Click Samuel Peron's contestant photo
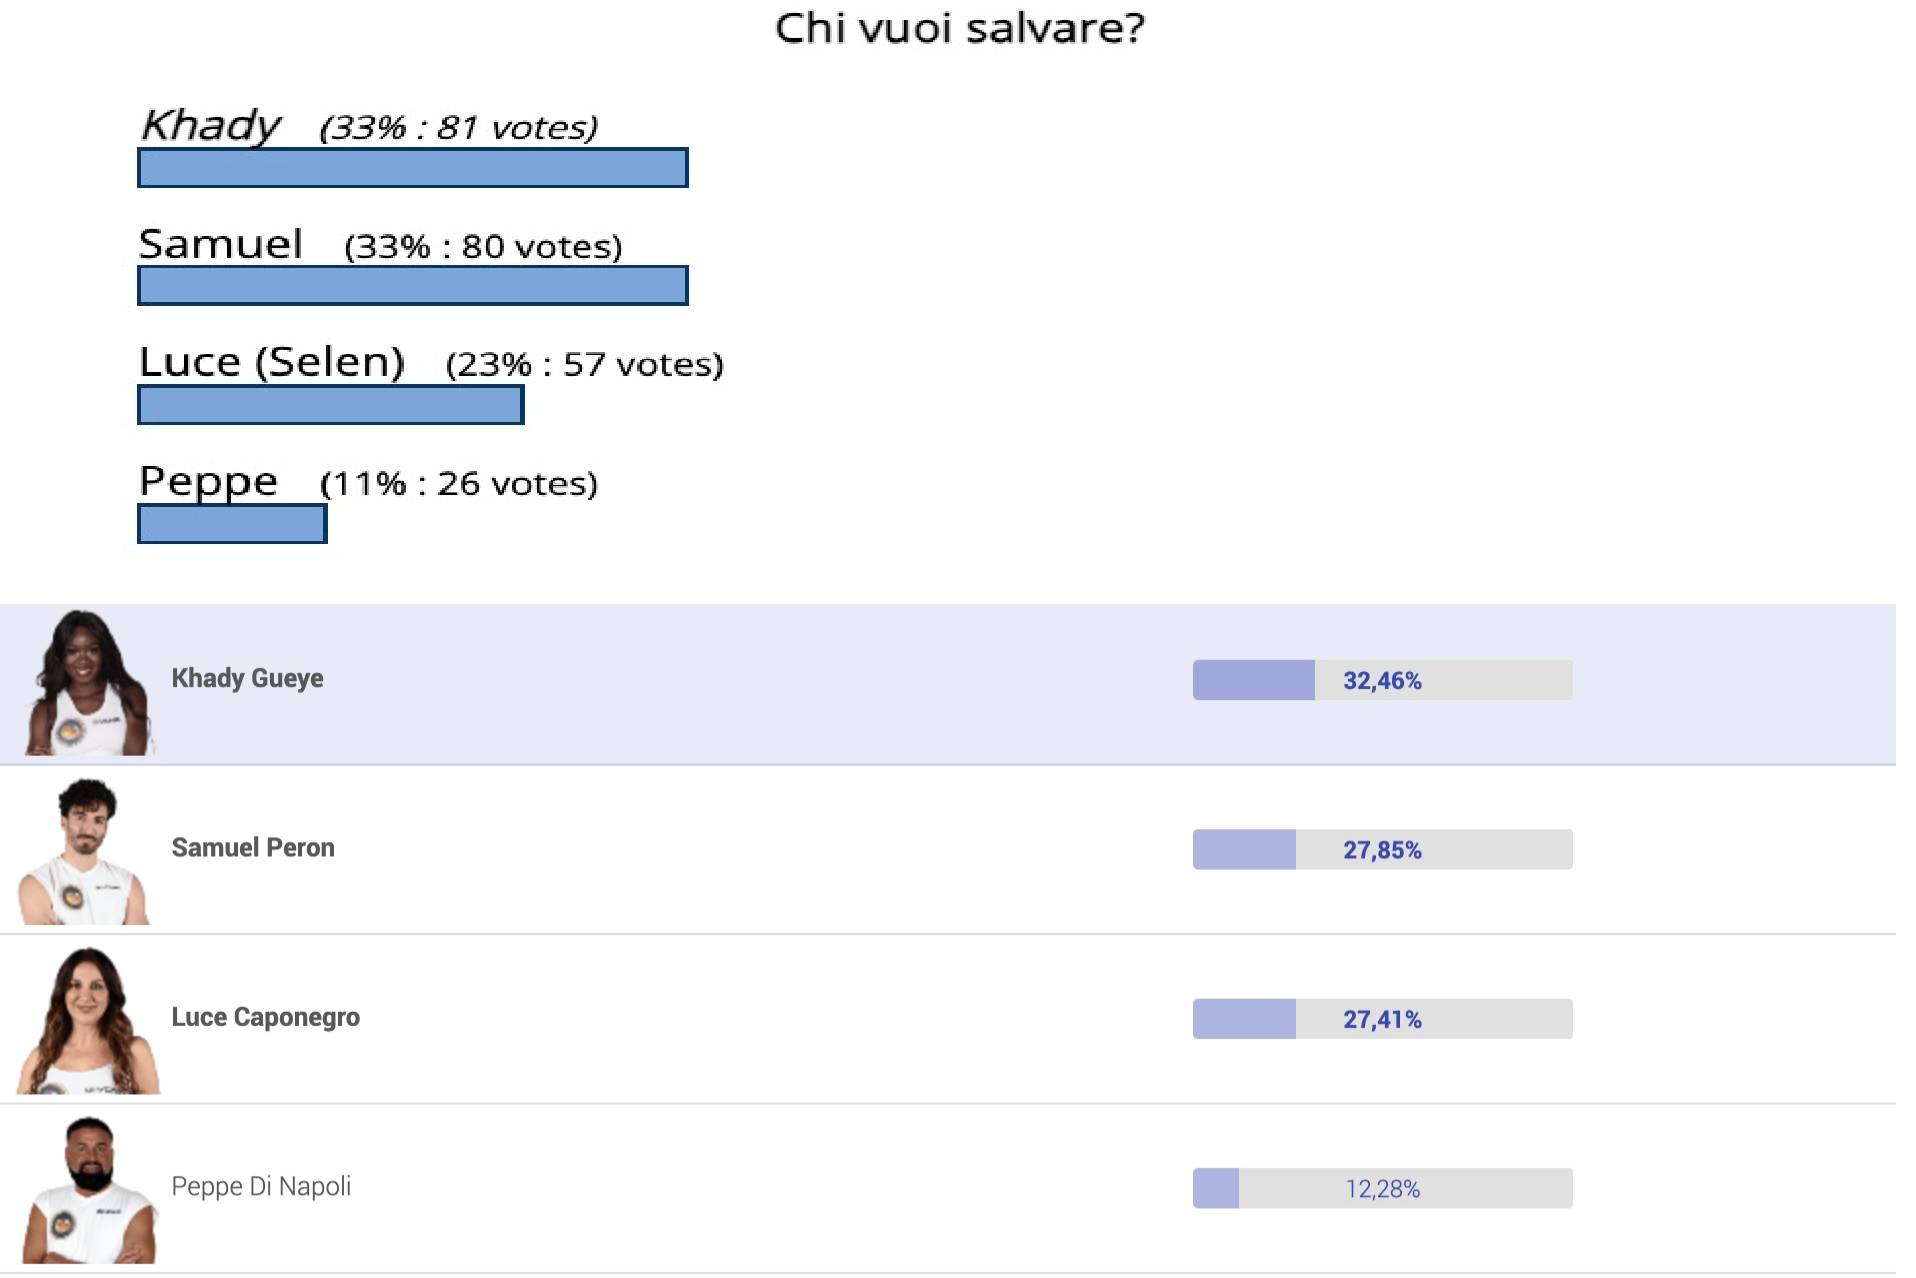 coord(85,852)
